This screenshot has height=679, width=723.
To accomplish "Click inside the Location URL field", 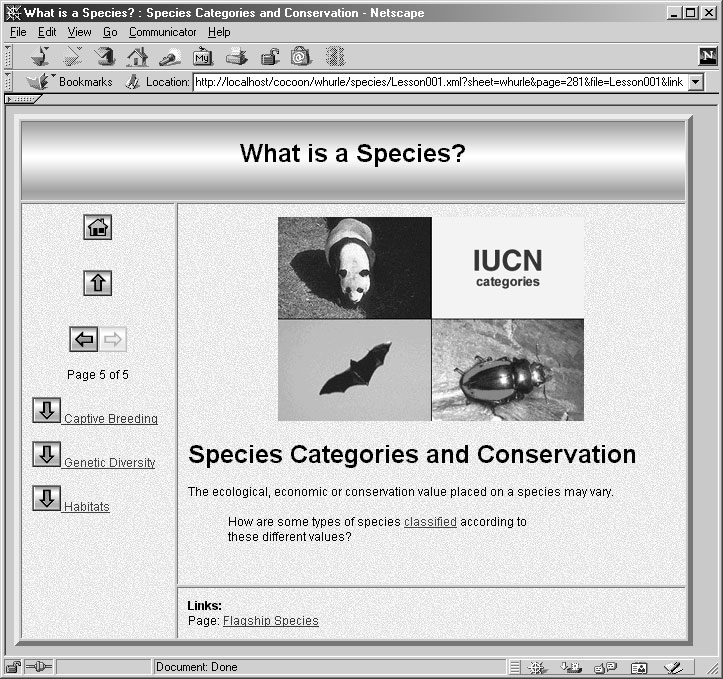I will (438, 82).
